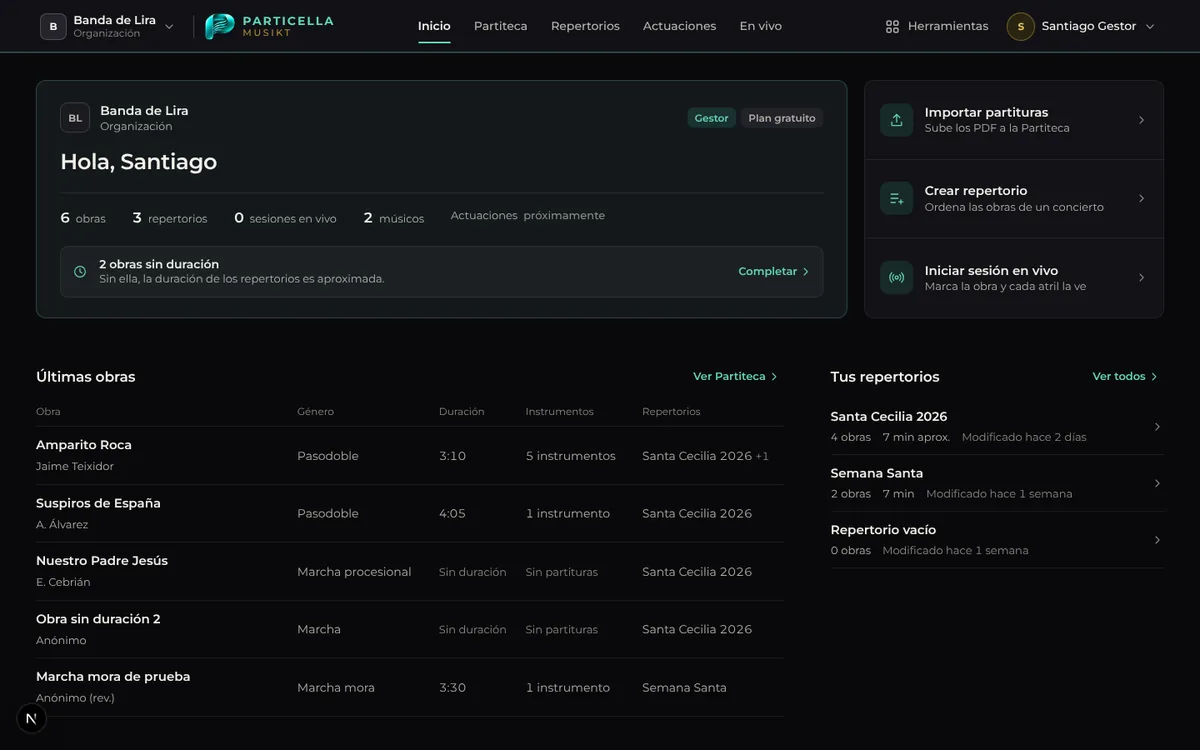Viewport: 1200px width, 750px height.
Task: Click the BL organization badge
Action: (x=75, y=118)
